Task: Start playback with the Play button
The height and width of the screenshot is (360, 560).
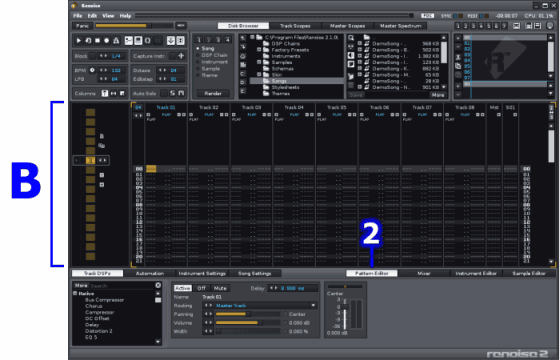Action: point(79,41)
